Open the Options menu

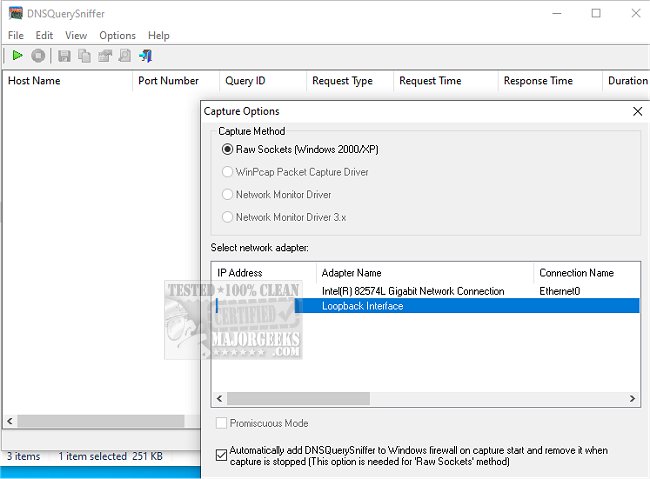117,35
